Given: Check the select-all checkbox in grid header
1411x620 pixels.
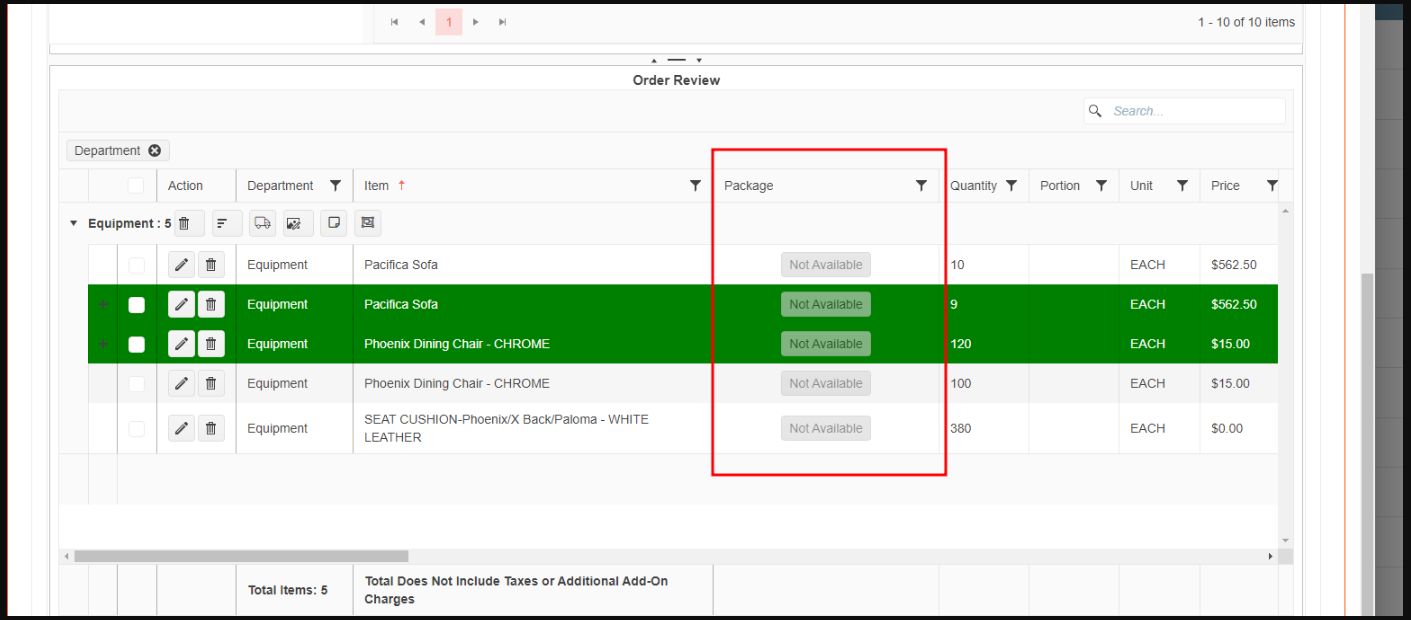Looking at the screenshot, I should (x=136, y=186).
